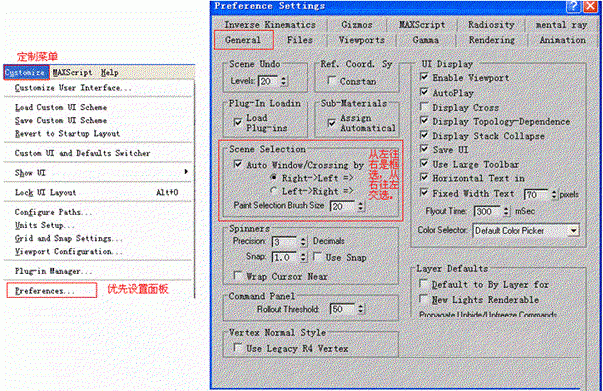Toggle Save UI checkbox
This screenshot has width=603, height=391.
click(424, 149)
